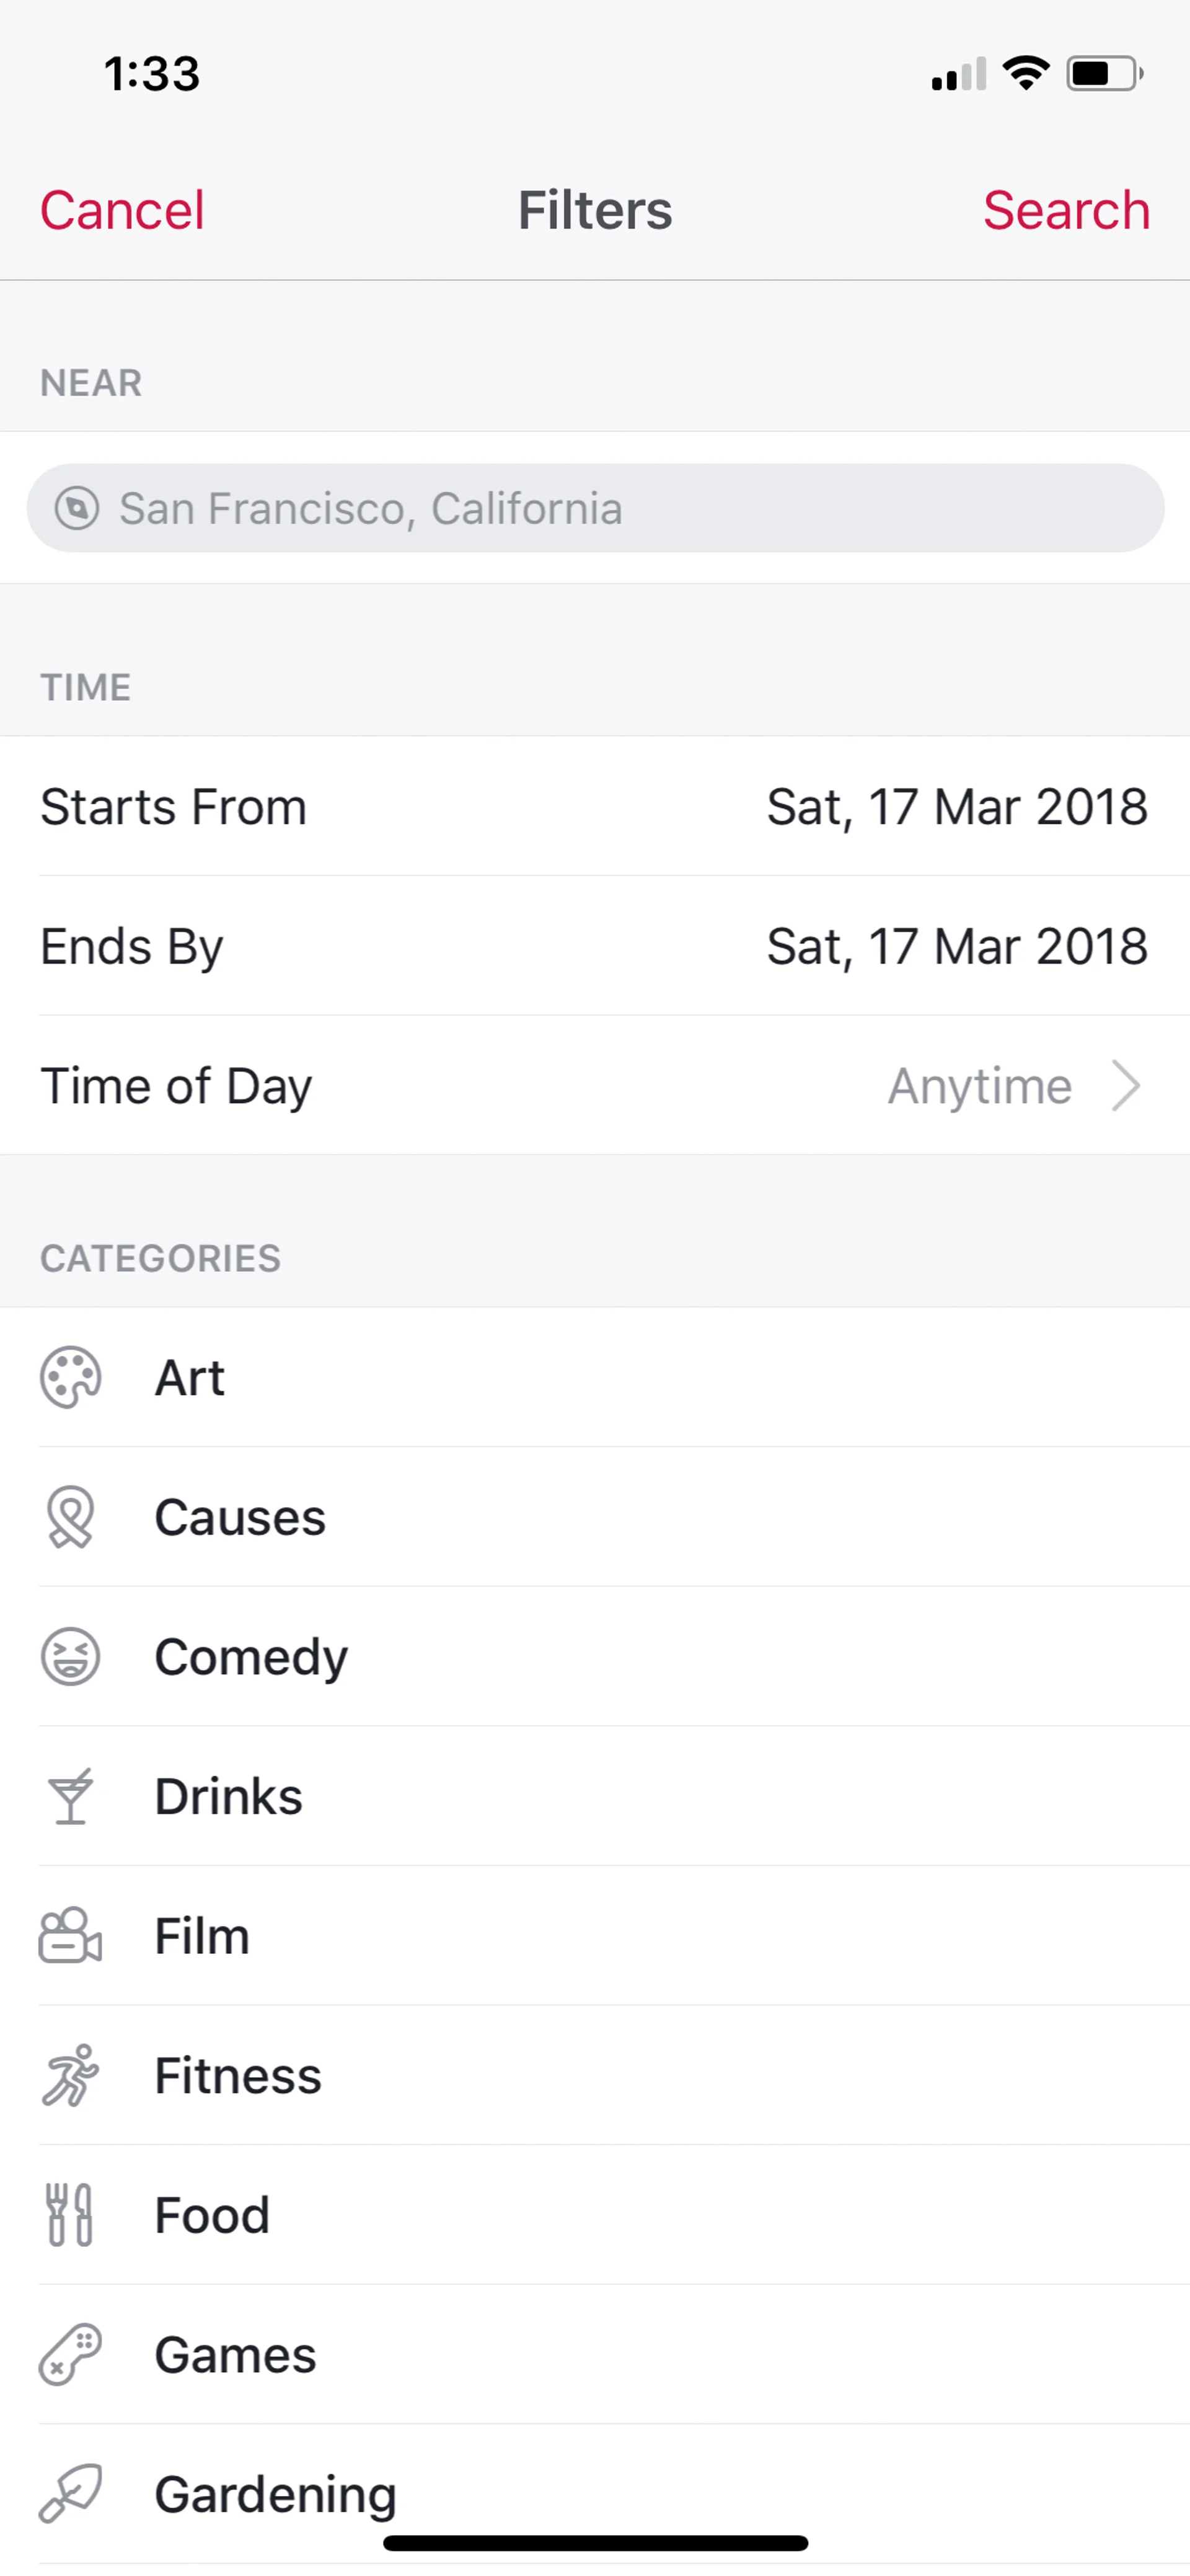Viewport: 1190px width, 2576px height.
Task: Open the Ends By date picker
Action: tap(956, 947)
